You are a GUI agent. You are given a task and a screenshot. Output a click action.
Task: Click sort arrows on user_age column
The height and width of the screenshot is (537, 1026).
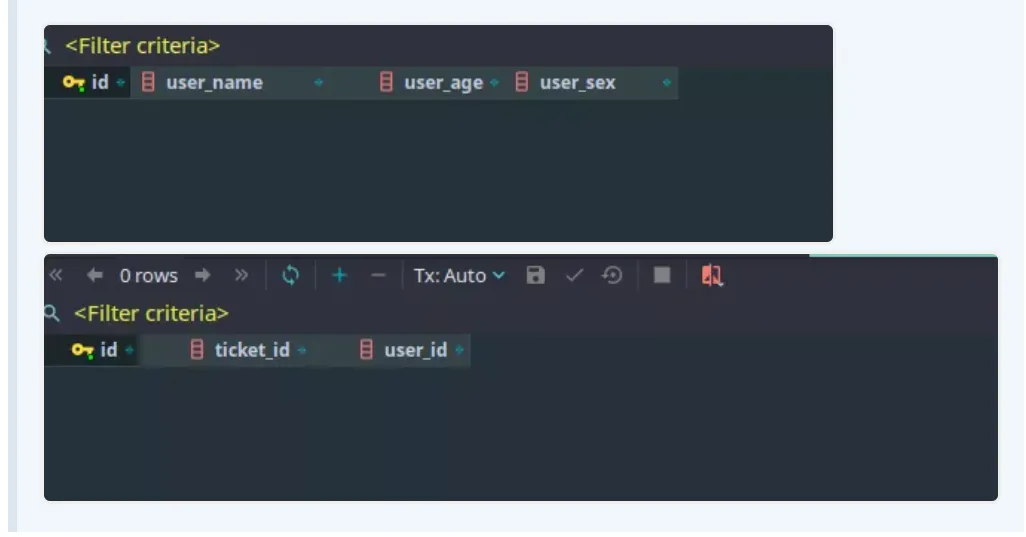(x=495, y=82)
